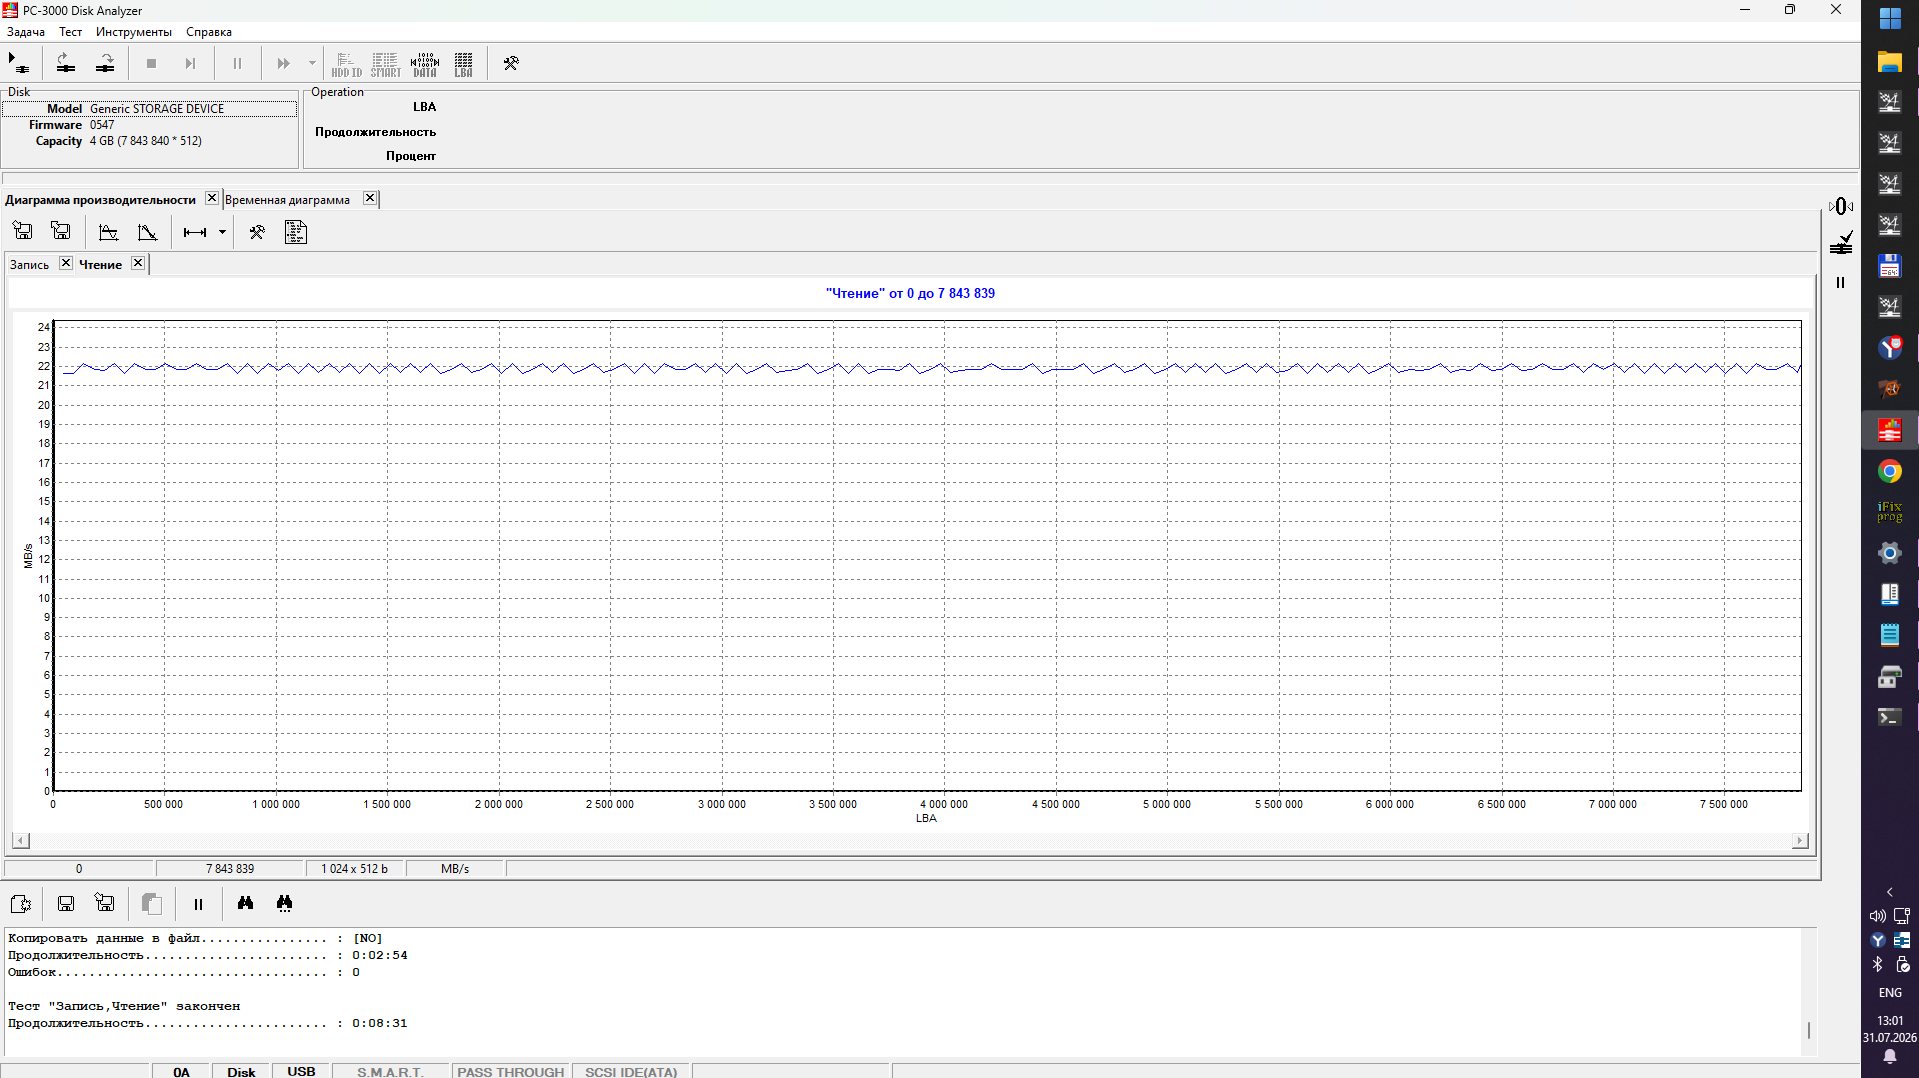This screenshot has height=1078, width=1919.
Task: Save the log with the floppy icon
Action: coord(66,904)
